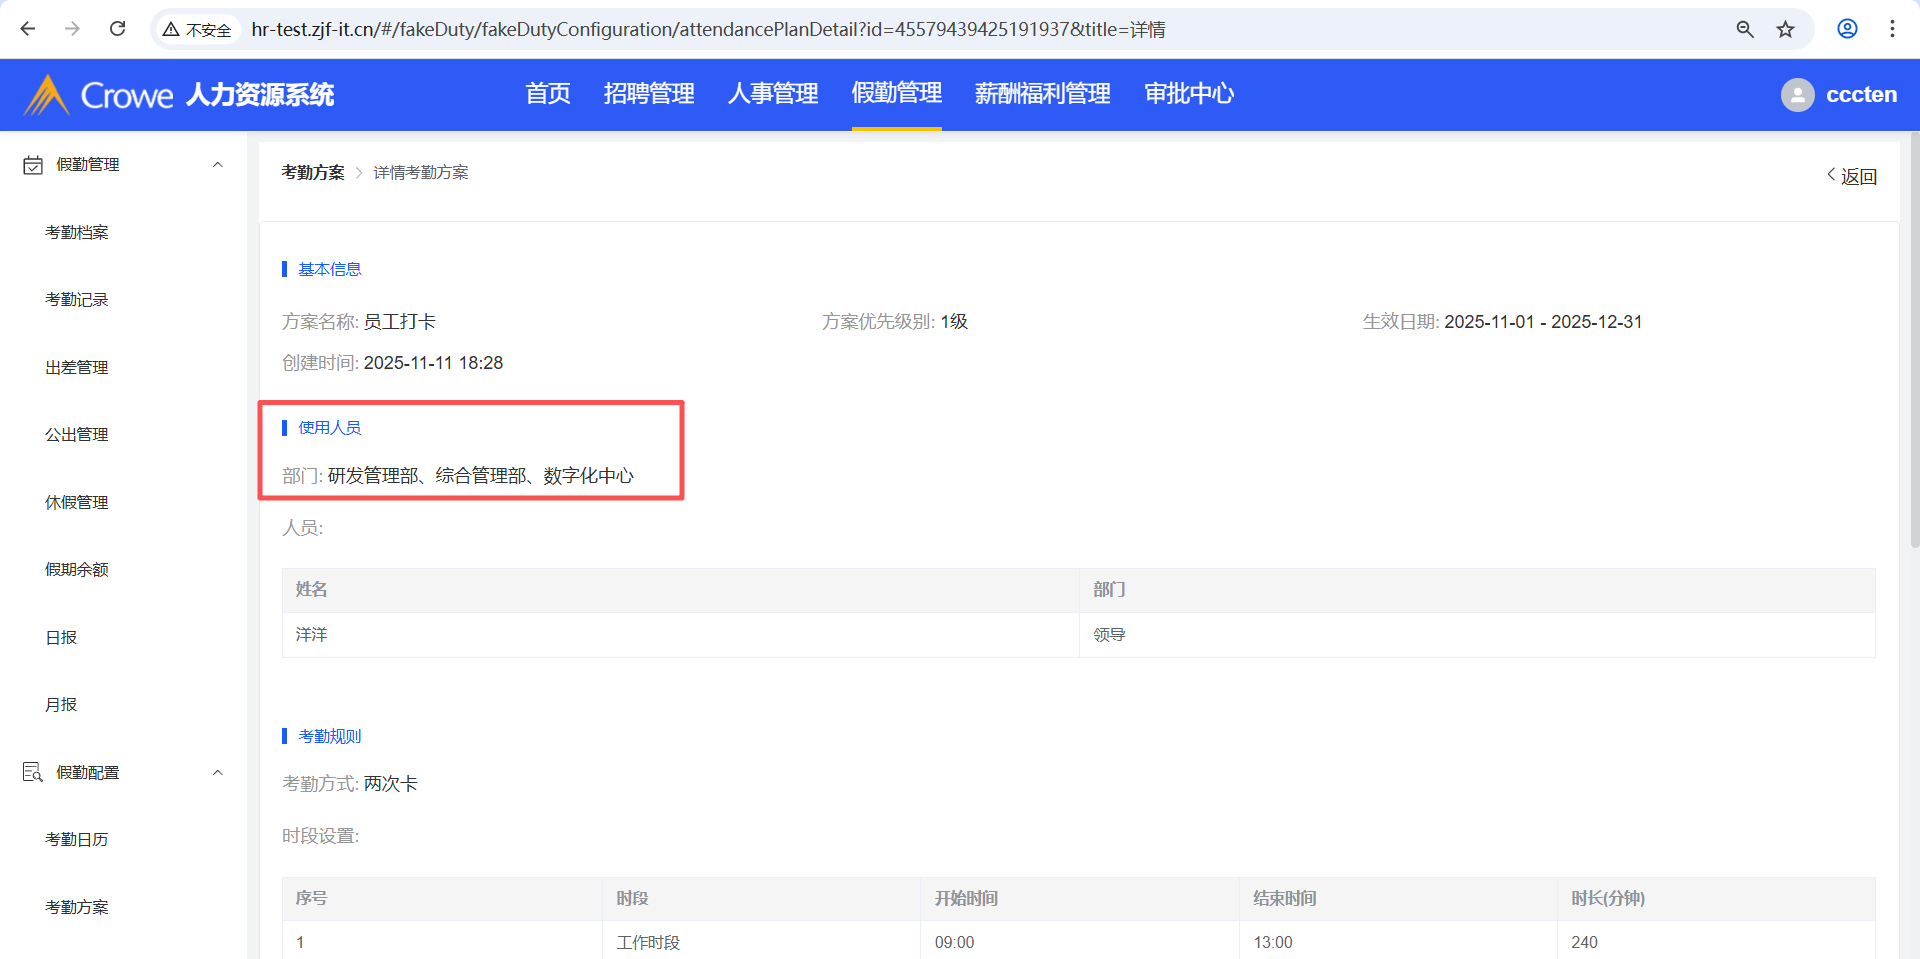Image resolution: width=1920 pixels, height=959 pixels.
Task: Collapse the 假勤配置 sidebar section
Action: [217, 773]
